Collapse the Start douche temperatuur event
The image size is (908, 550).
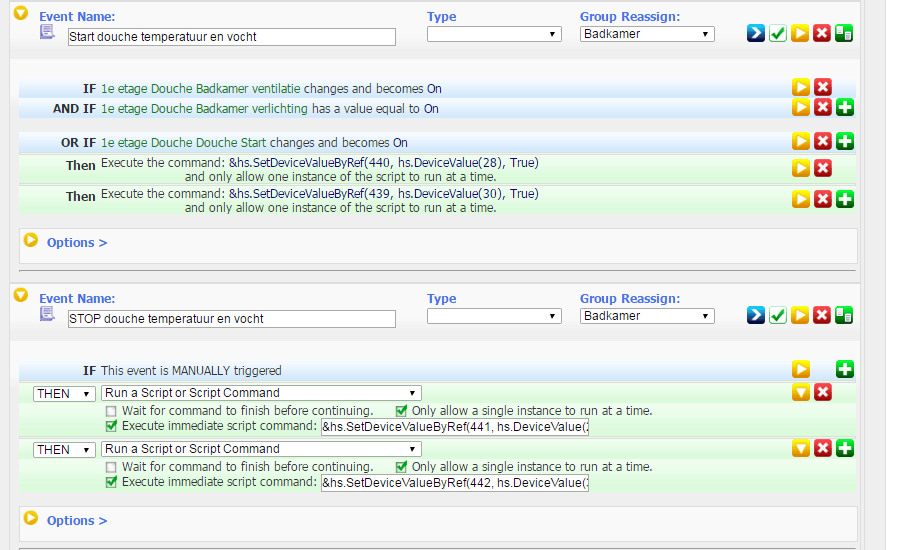coord(21,13)
